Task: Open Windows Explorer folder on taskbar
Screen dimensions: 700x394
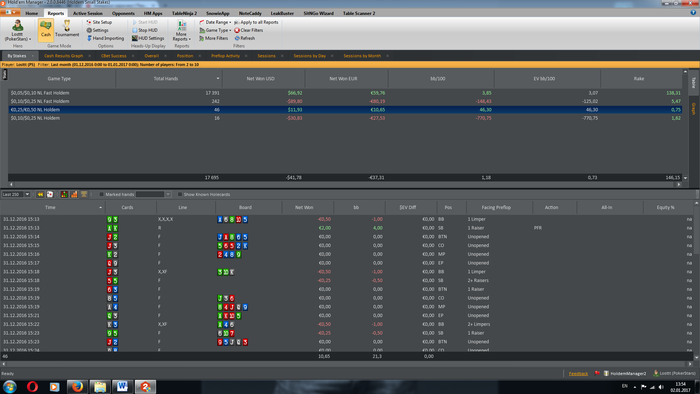Action: pyautogui.click(x=100, y=386)
